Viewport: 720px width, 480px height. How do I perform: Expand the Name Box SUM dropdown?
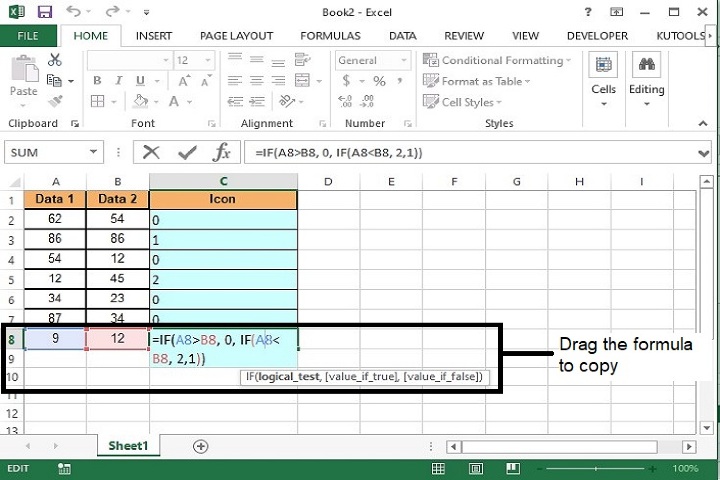[94, 152]
